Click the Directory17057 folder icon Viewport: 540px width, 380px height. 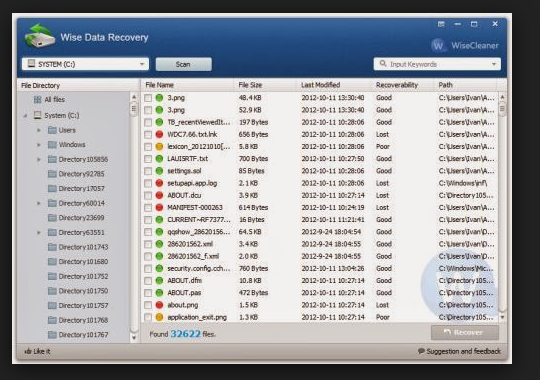pos(52,188)
